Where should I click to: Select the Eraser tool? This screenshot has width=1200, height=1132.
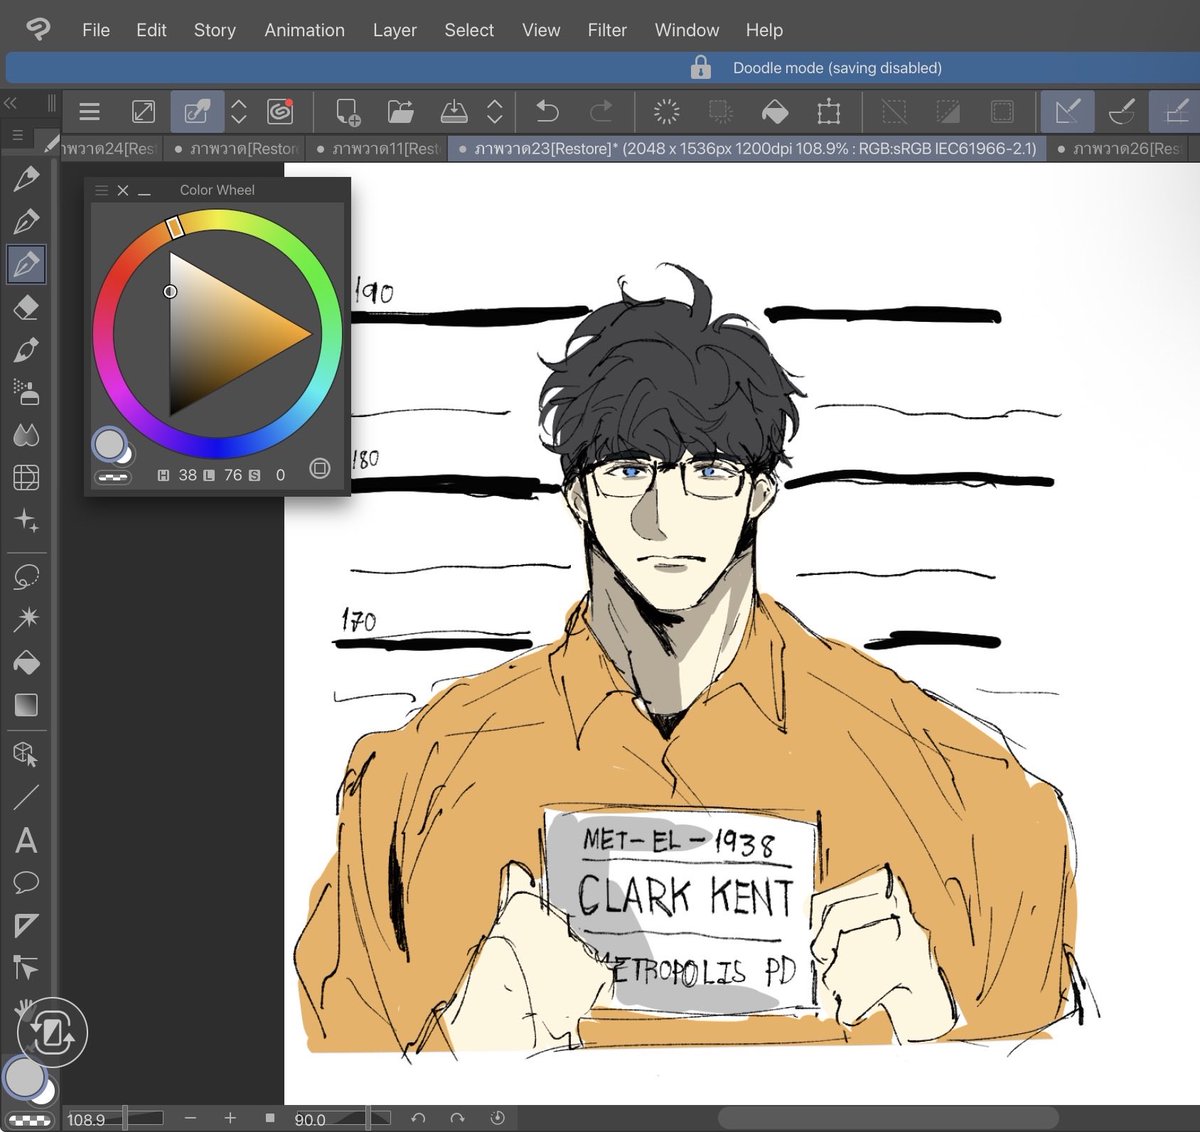tap(27, 307)
